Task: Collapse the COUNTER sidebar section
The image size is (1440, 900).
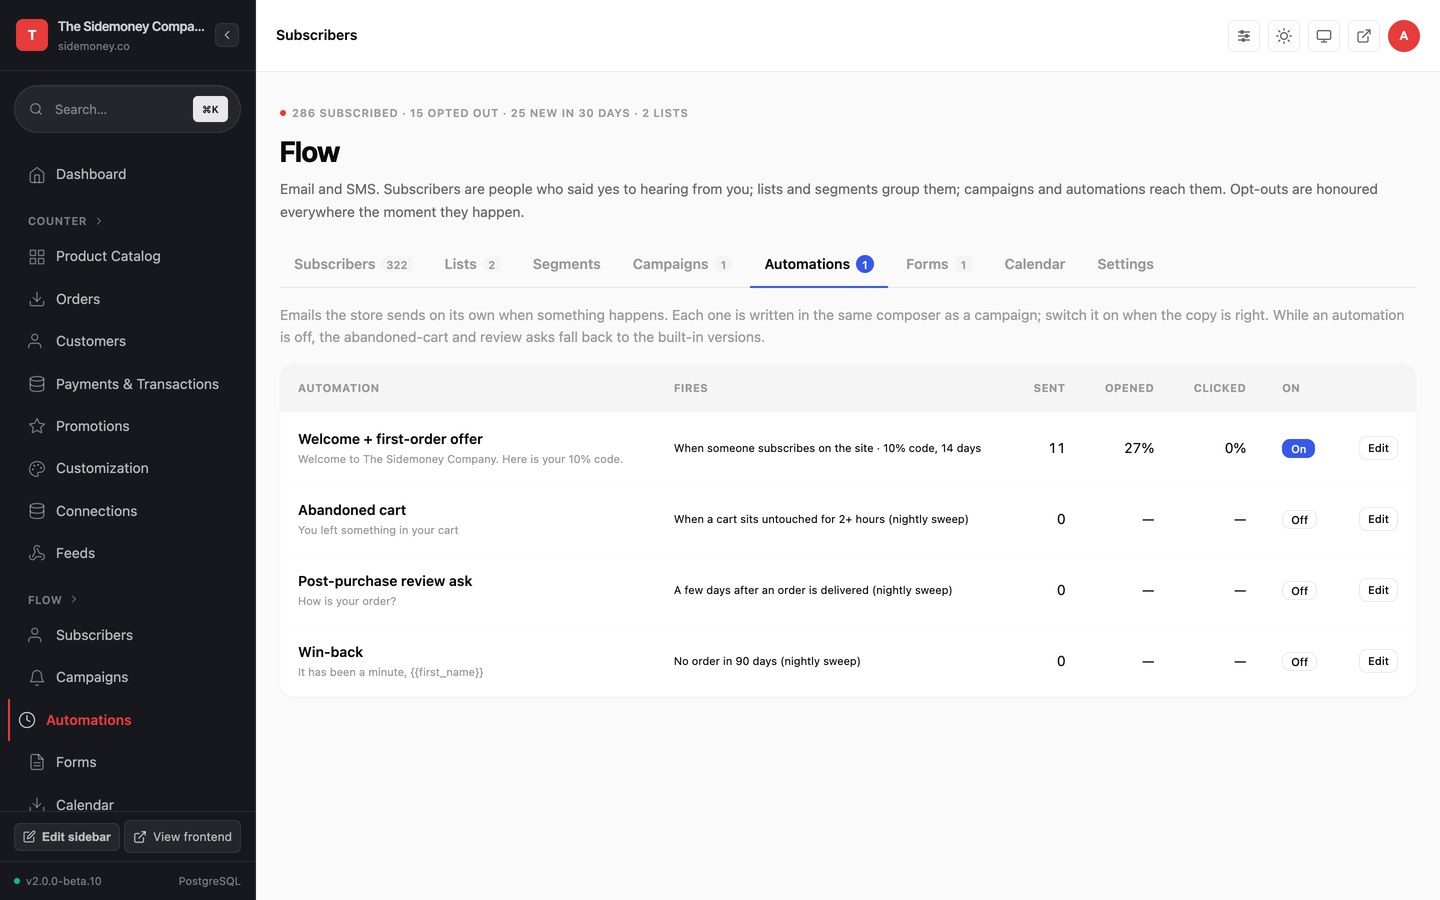Action: pos(65,221)
